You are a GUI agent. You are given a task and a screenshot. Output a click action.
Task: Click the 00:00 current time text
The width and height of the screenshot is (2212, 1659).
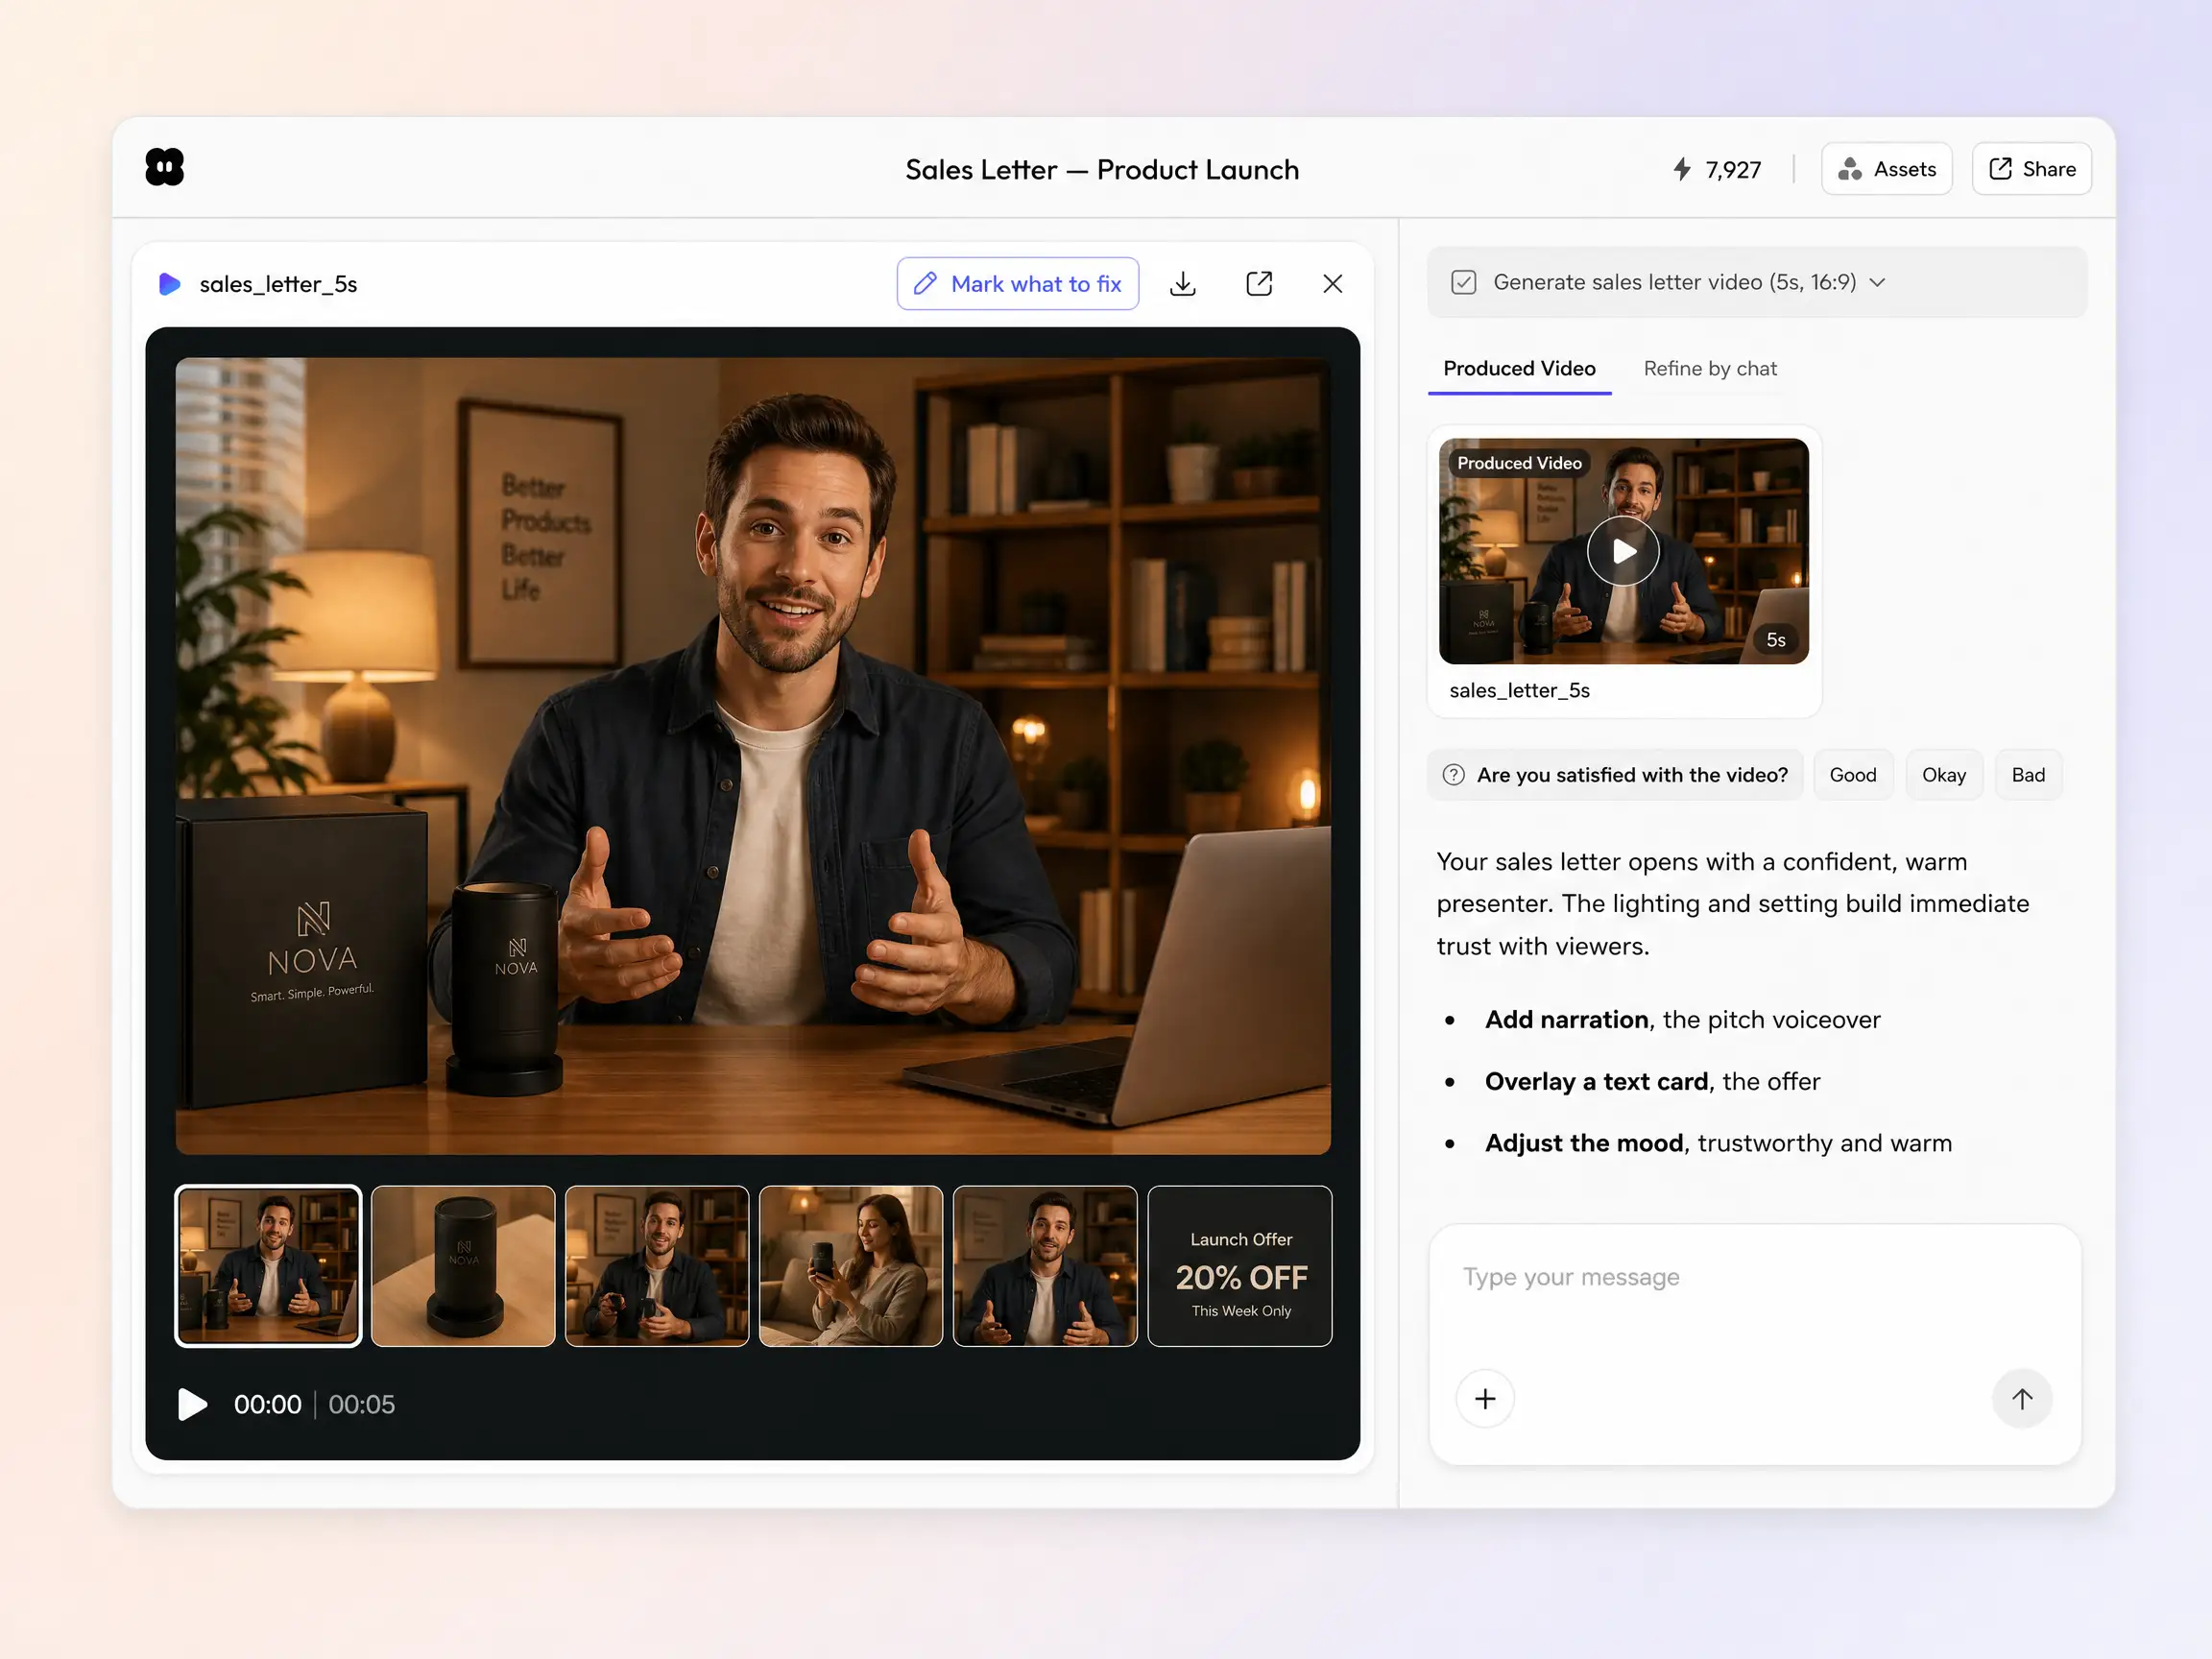[267, 1405]
